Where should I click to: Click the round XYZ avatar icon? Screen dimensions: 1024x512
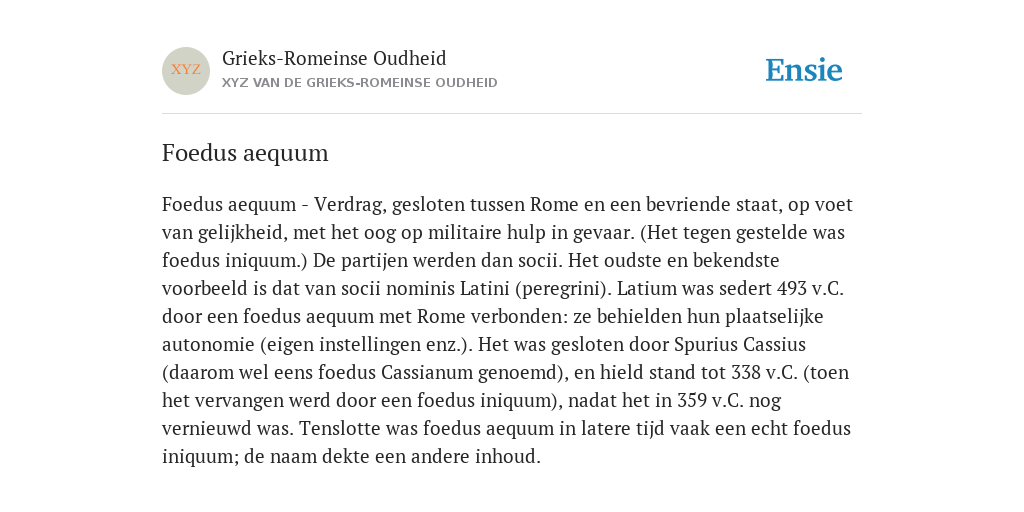(x=185, y=71)
